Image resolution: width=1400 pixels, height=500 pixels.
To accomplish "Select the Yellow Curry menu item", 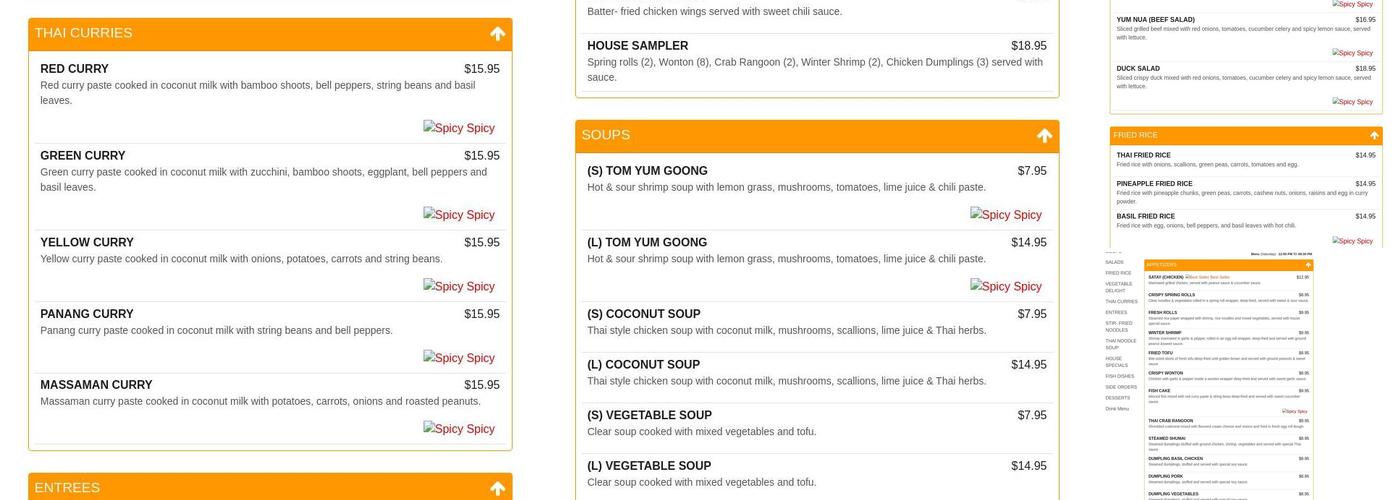I will click(87, 242).
